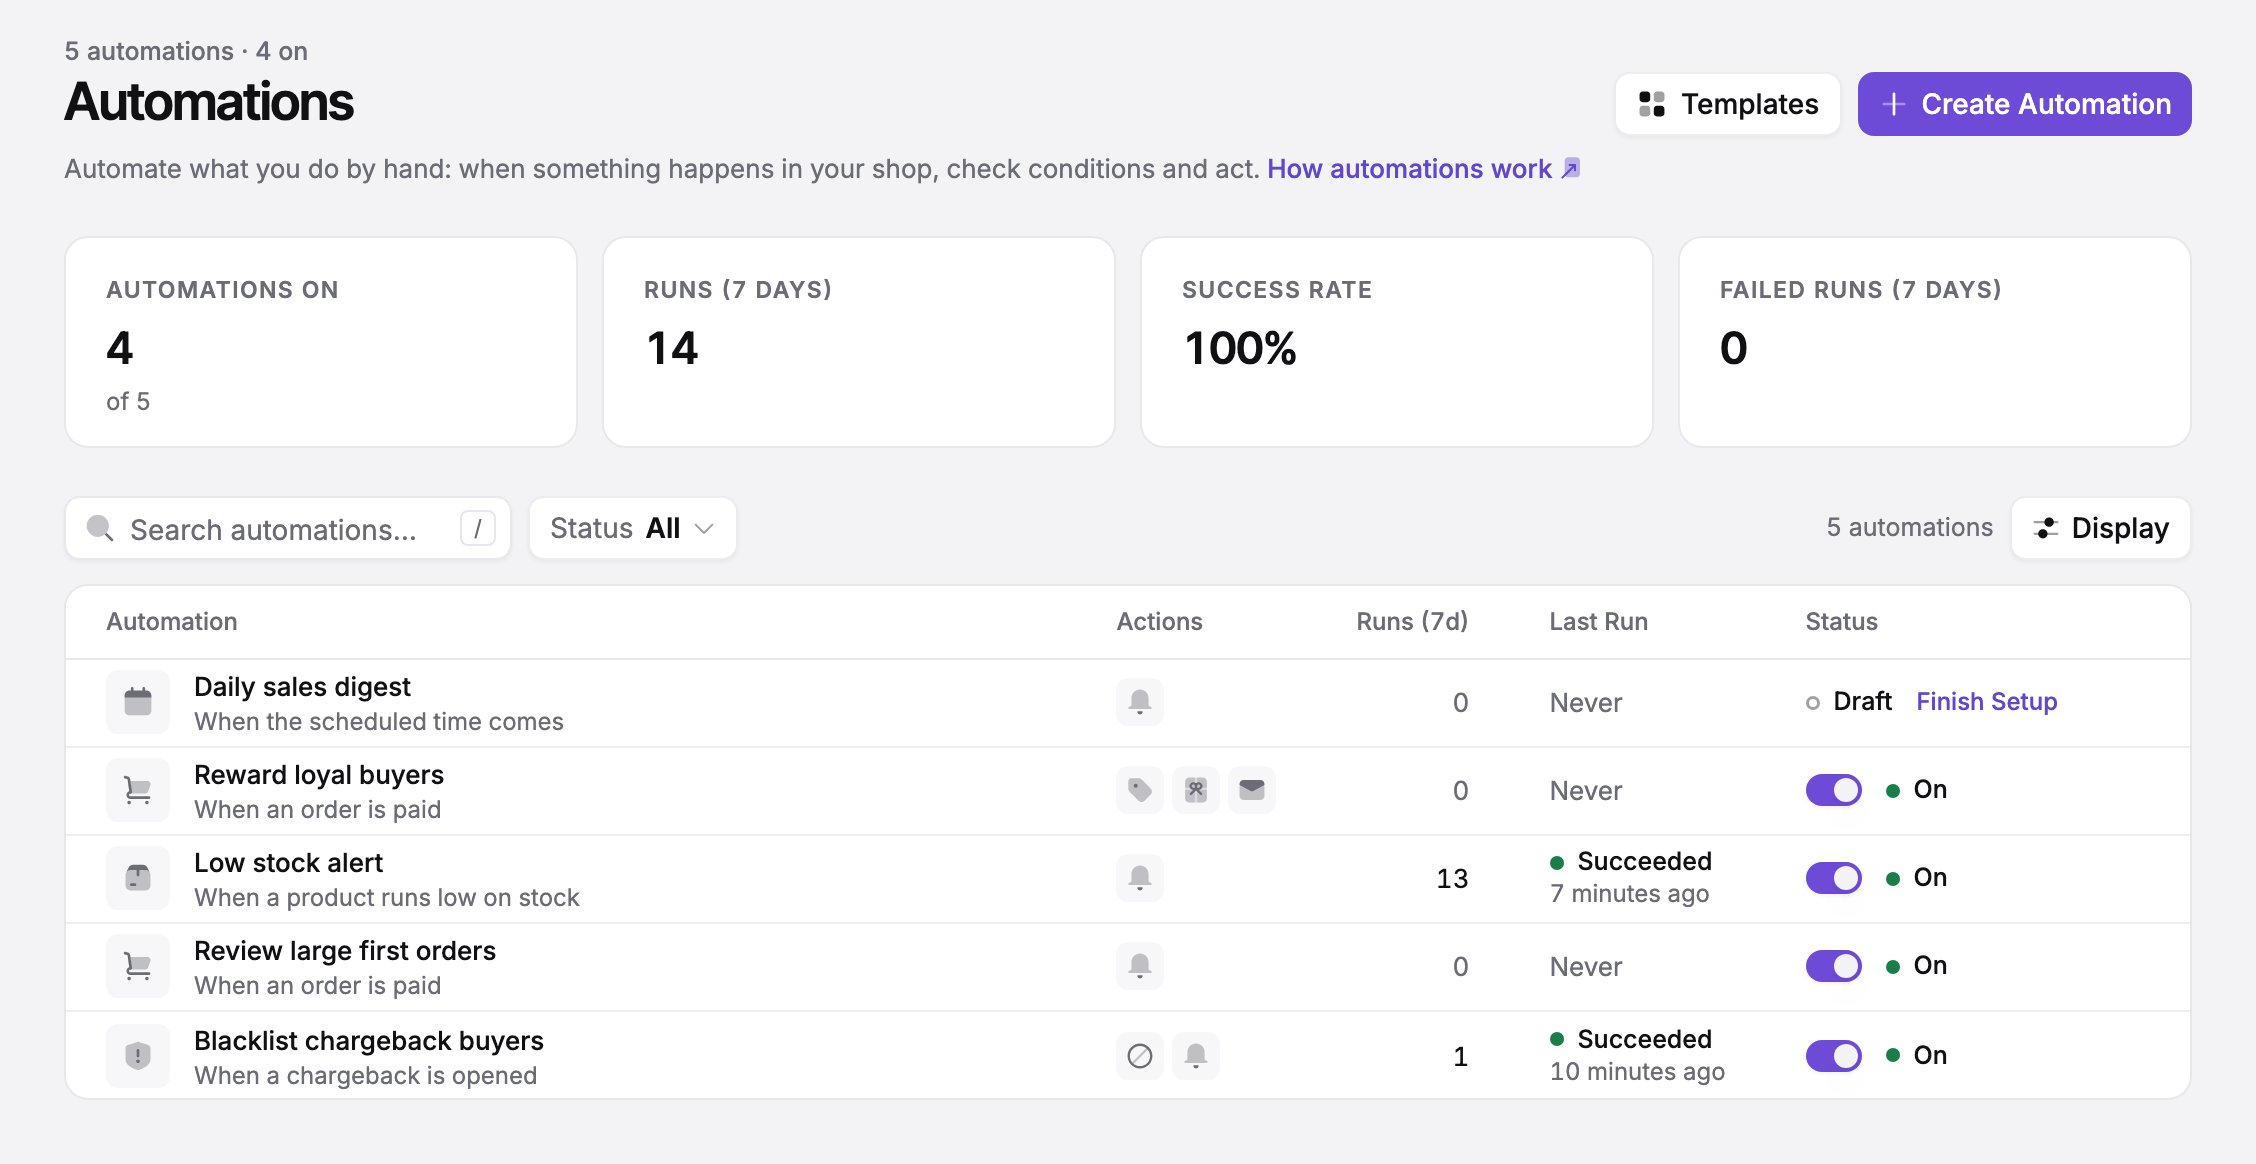The width and height of the screenshot is (2256, 1164).
Task: Click the Actions column header
Action: coord(1159,621)
